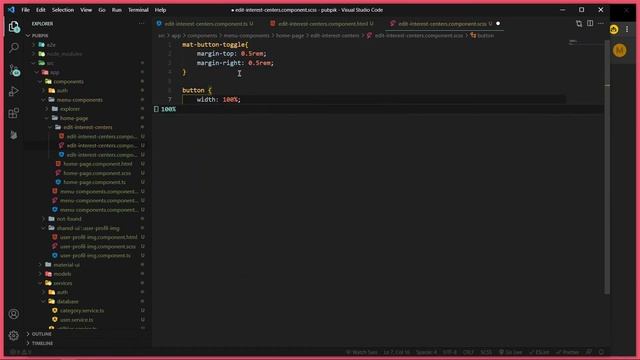Click the Open Changes icon in the editor toolbar

pos(579,24)
